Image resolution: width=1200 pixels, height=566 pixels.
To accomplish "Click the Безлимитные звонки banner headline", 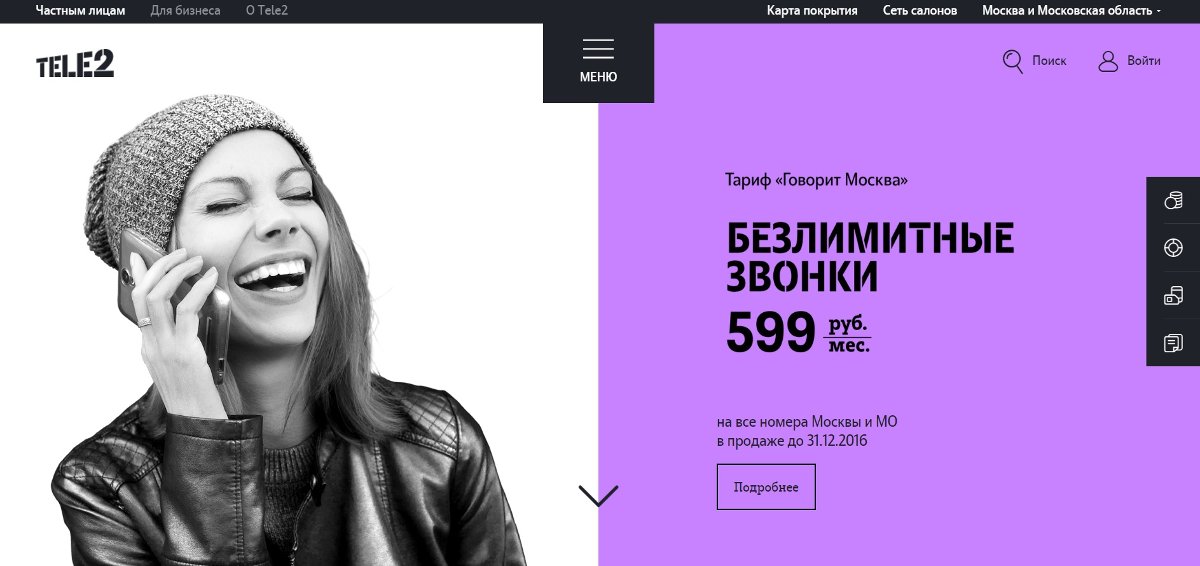I will click(870, 257).
